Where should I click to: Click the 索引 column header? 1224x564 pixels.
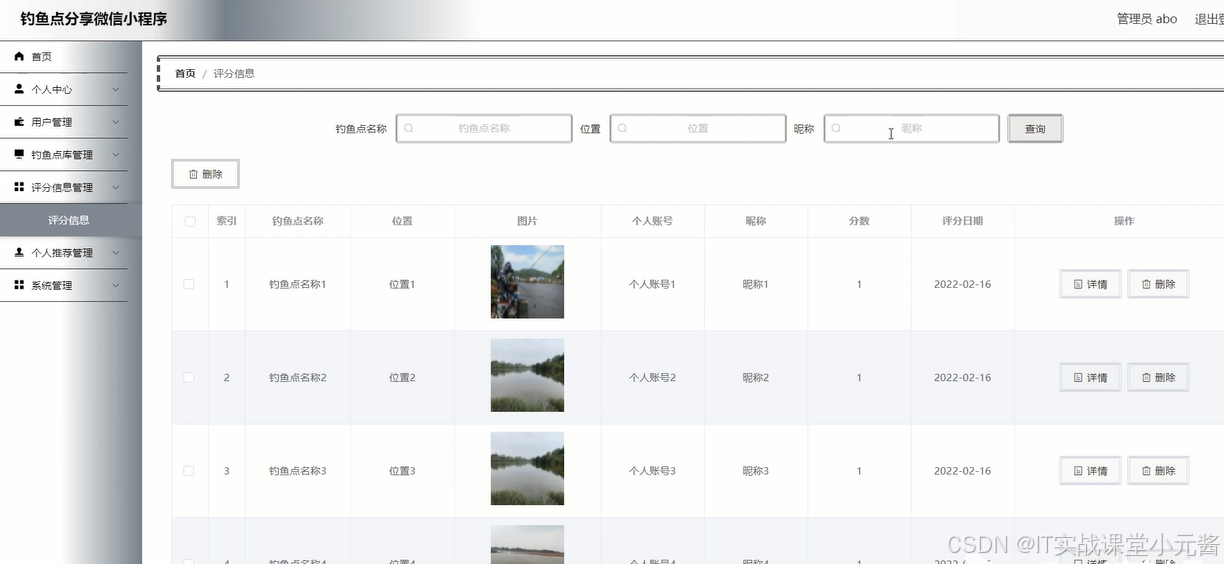(x=227, y=221)
